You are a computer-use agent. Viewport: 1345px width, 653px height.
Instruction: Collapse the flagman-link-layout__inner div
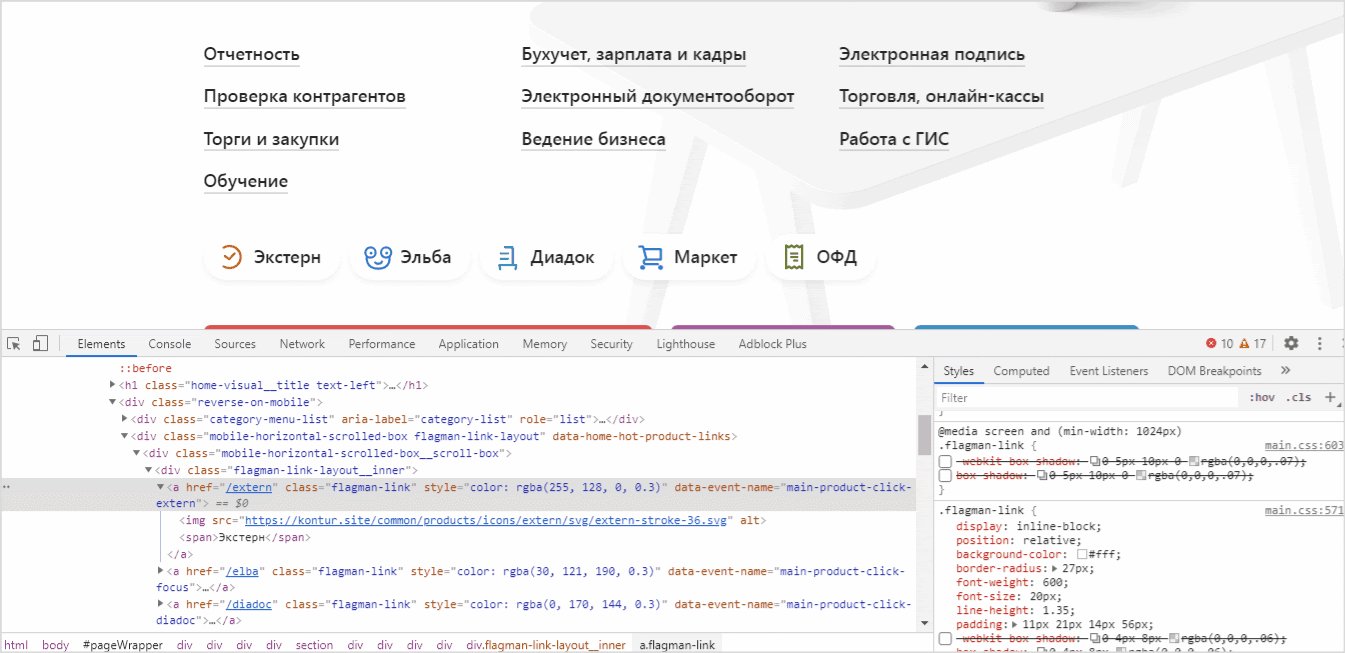[x=149, y=470]
